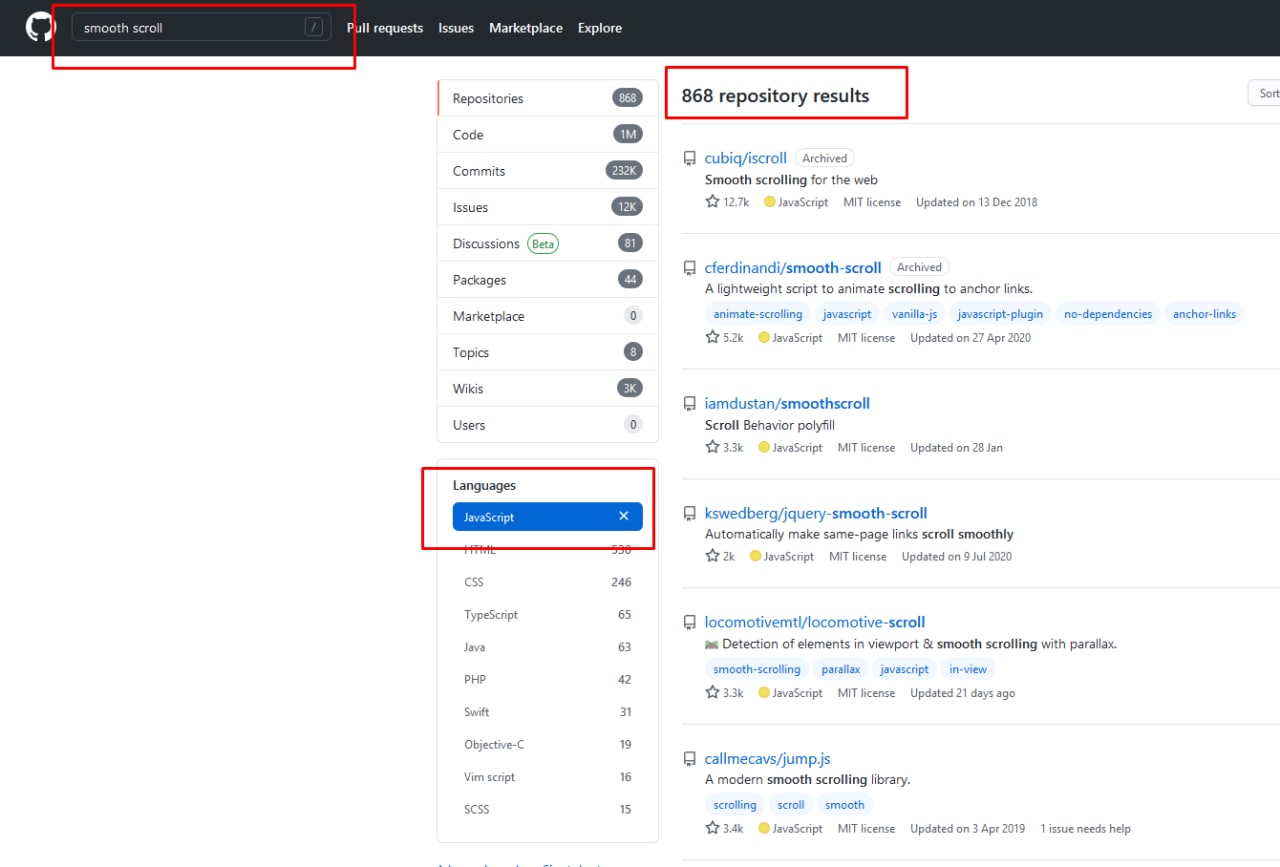Open Marketplace in the top navigation
Viewport: 1280px width, 867px height.
526,28
